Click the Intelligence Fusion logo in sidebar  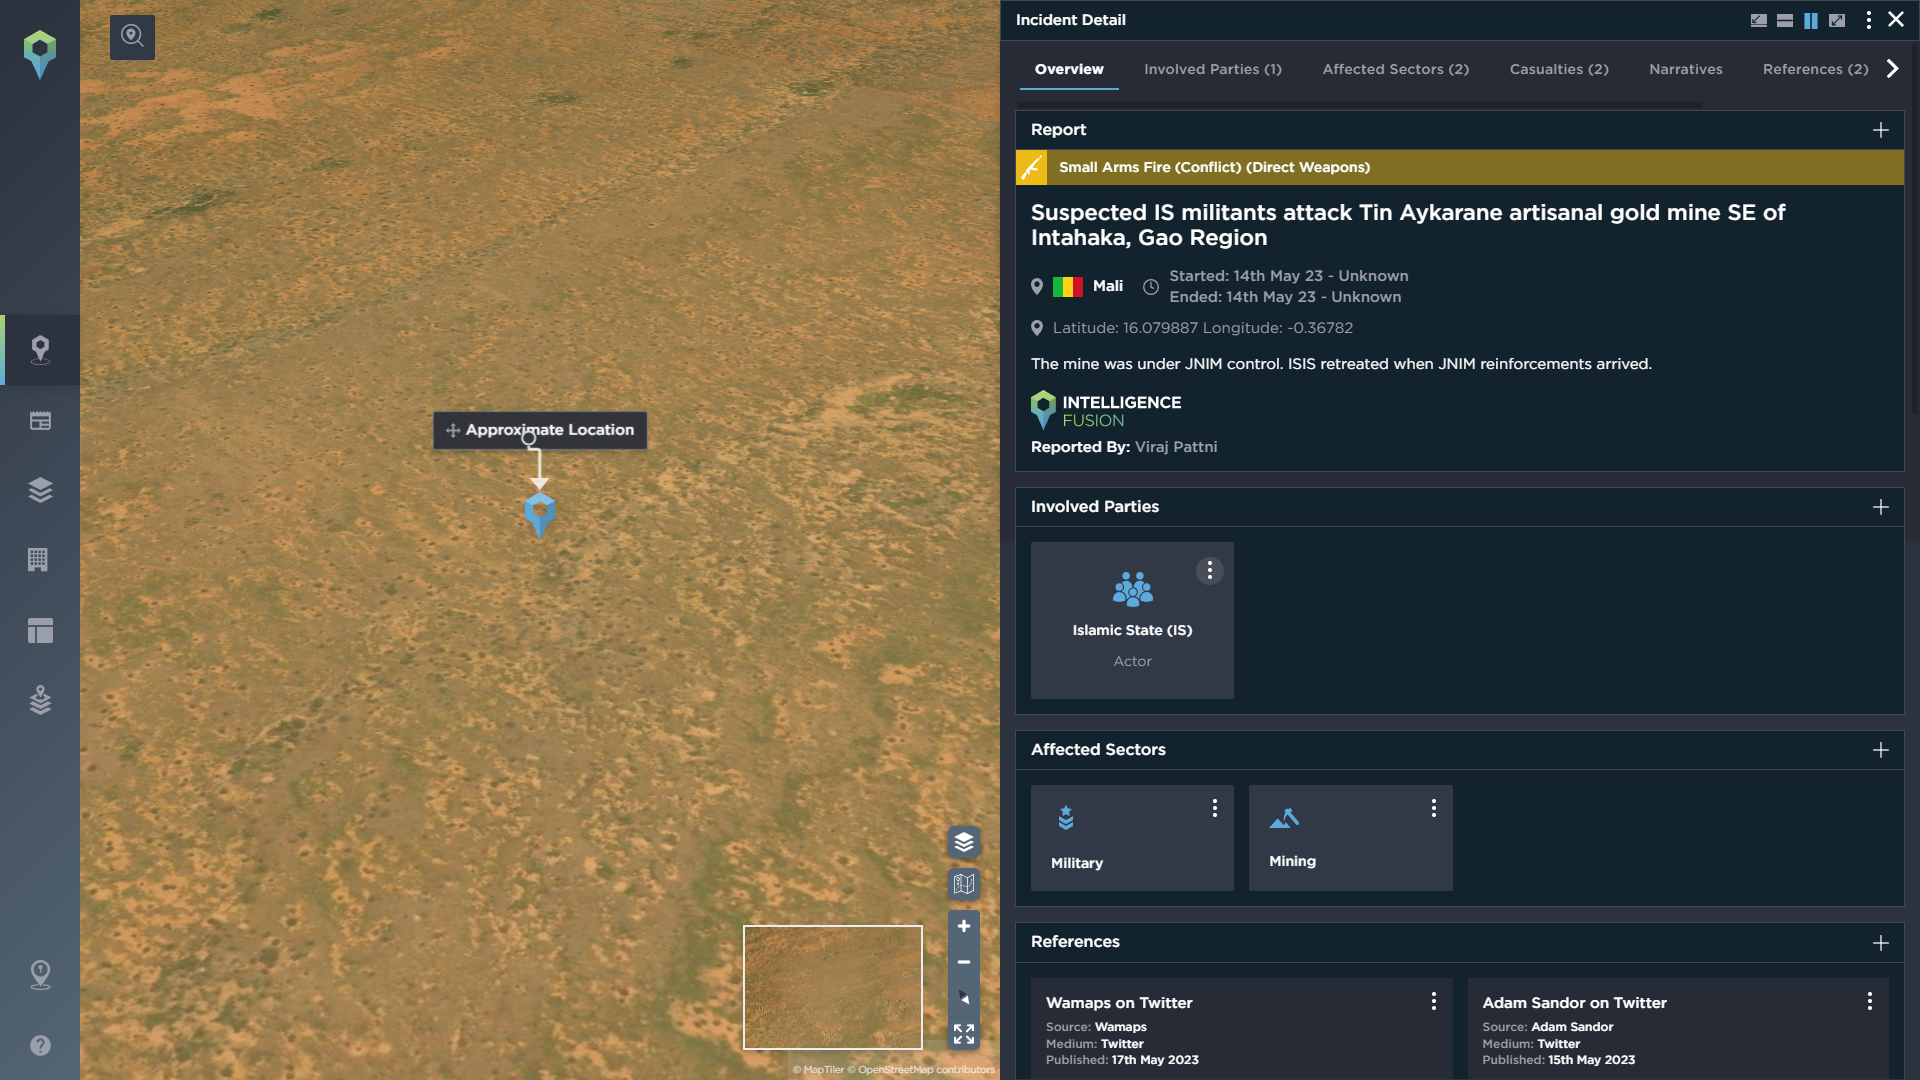pyautogui.click(x=40, y=54)
